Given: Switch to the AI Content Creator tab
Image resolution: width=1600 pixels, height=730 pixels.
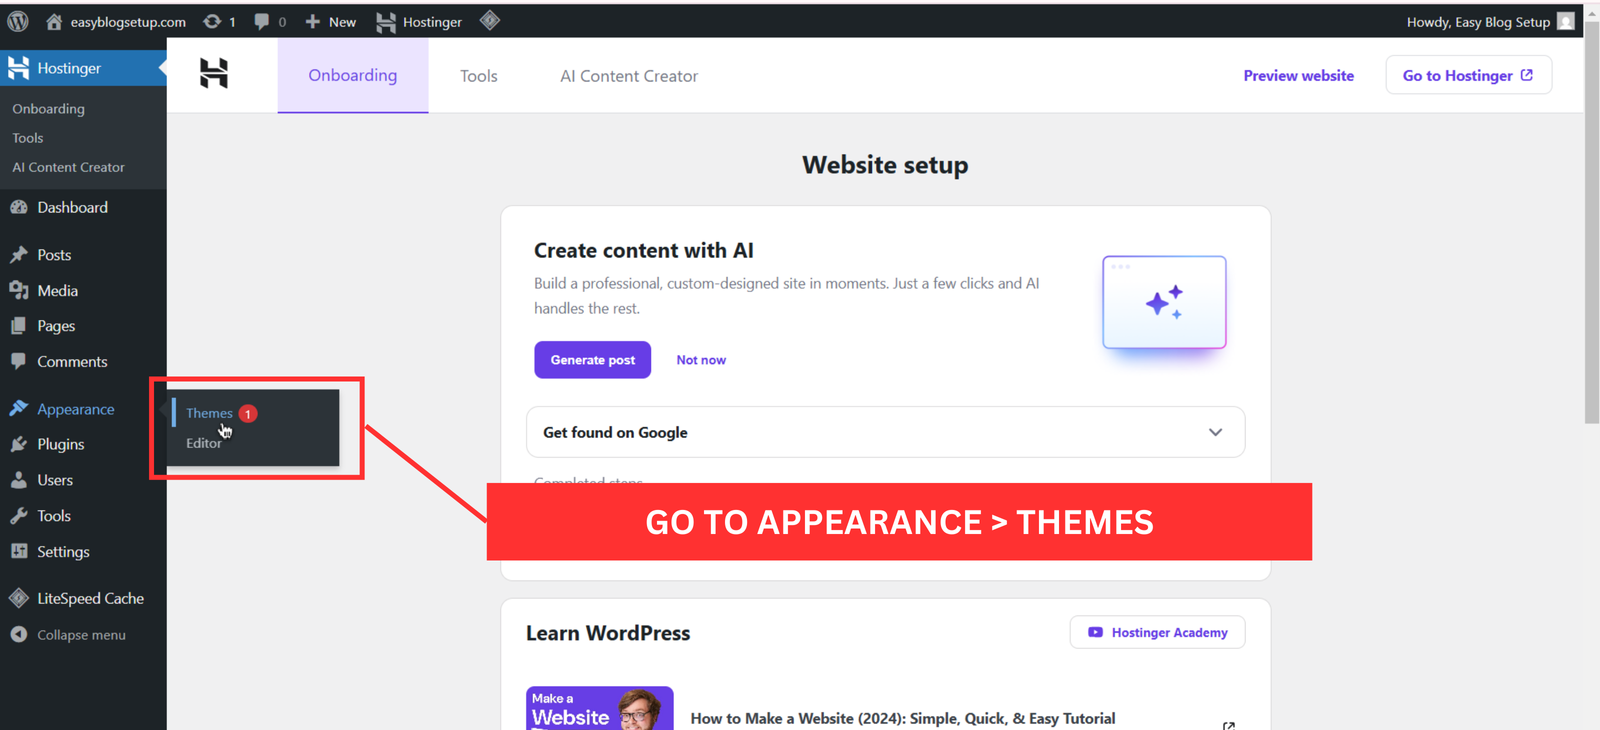Looking at the screenshot, I should tap(629, 76).
